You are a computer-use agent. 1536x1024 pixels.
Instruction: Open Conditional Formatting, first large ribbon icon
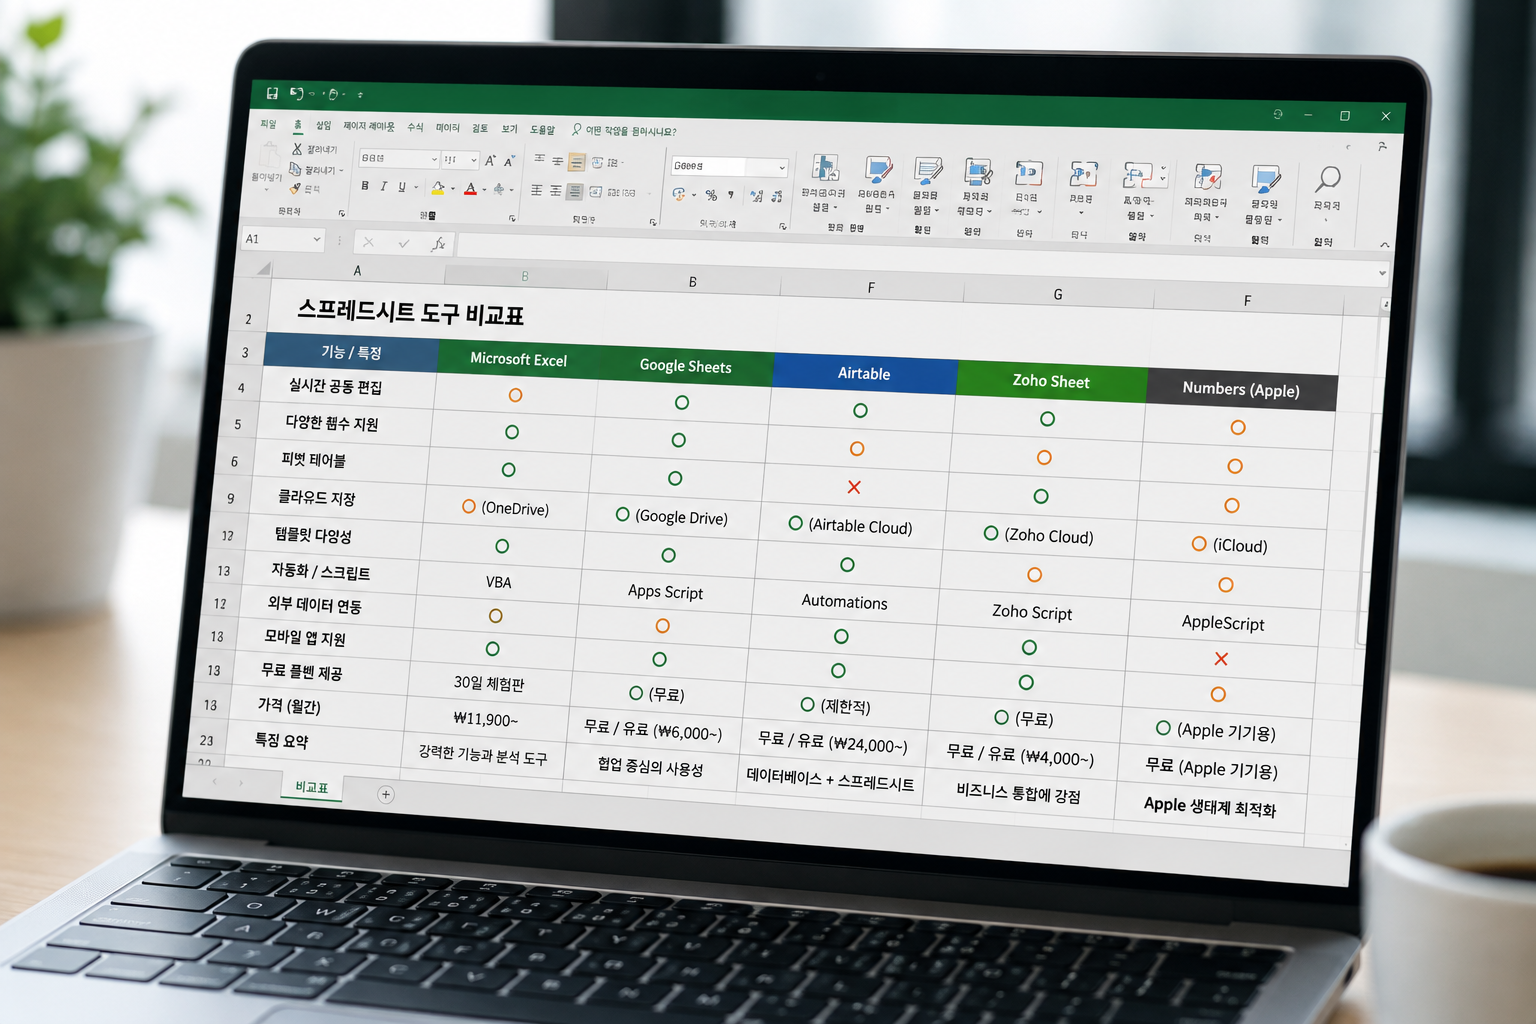click(825, 168)
